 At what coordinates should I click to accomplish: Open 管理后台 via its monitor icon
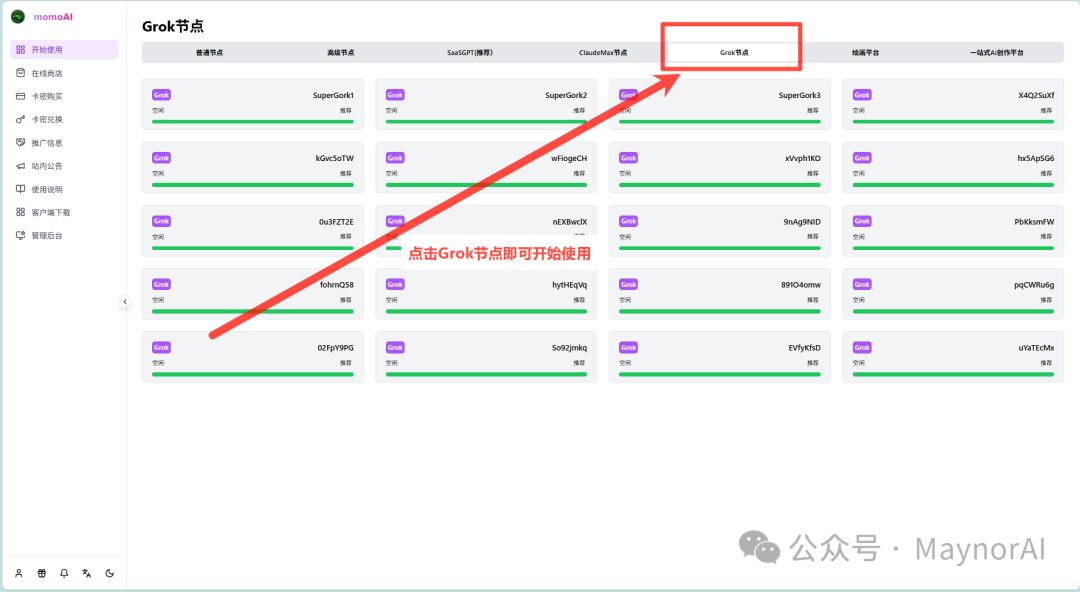tap(21, 236)
